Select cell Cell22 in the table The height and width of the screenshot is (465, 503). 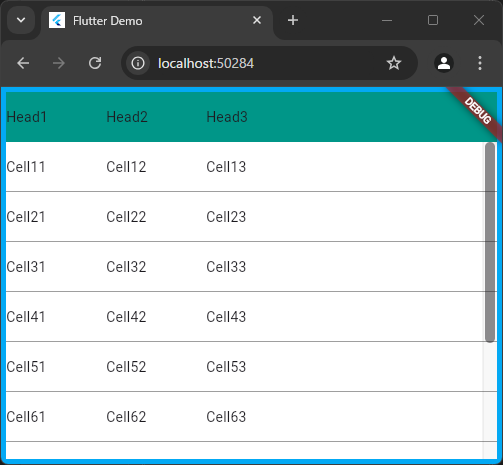(126, 217)
